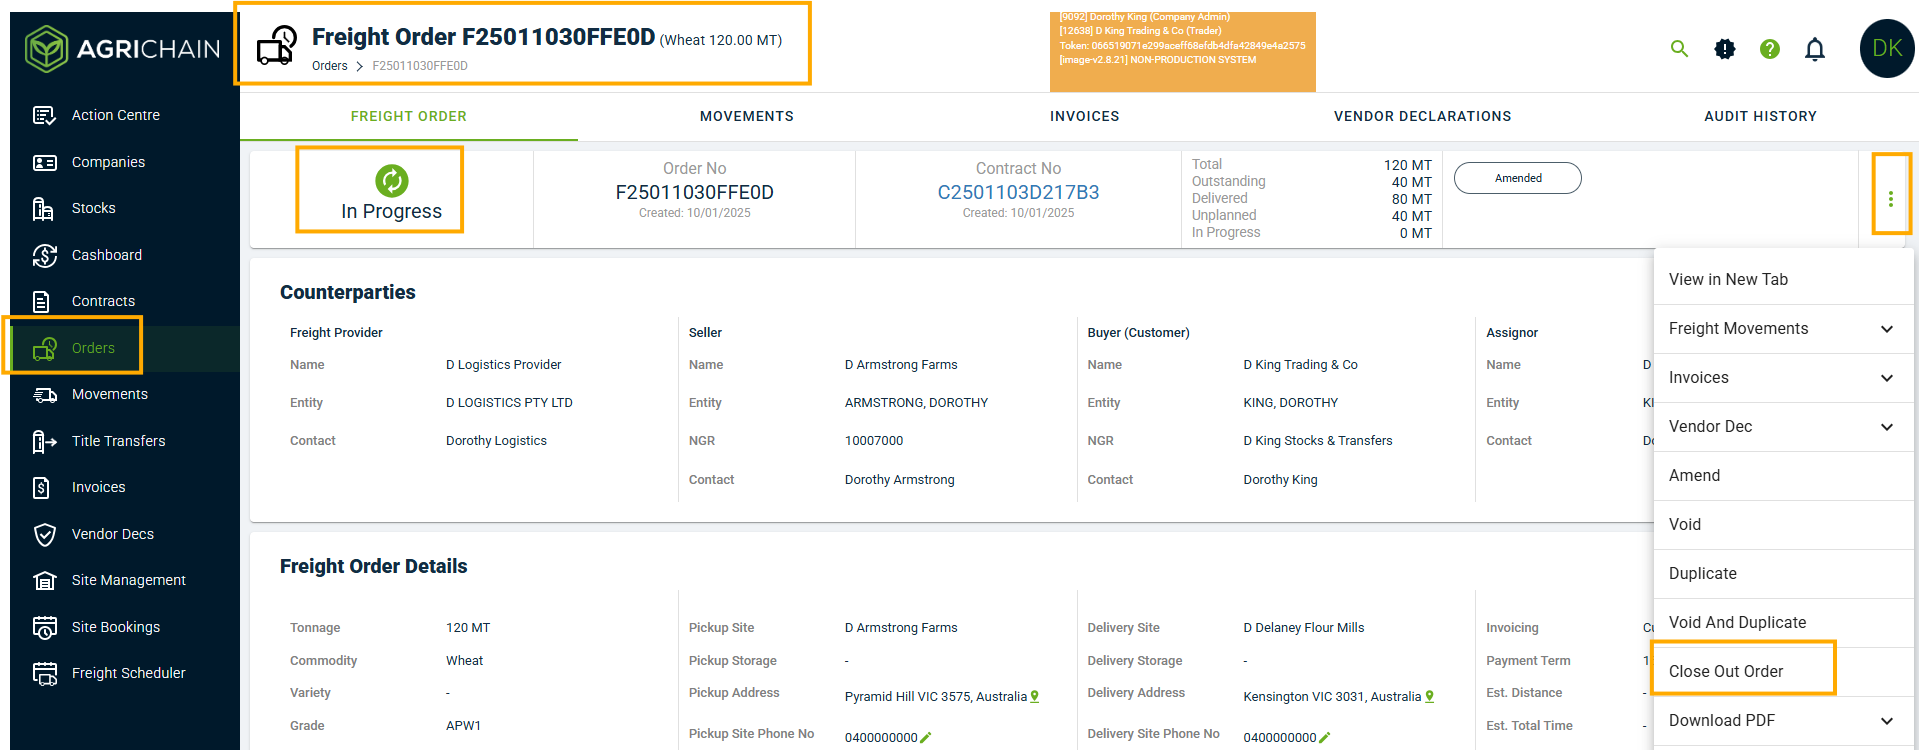Viewport: 1919px width, 750px height.
Task: Click the search magnifier icon
Action: click(1679, 48)
